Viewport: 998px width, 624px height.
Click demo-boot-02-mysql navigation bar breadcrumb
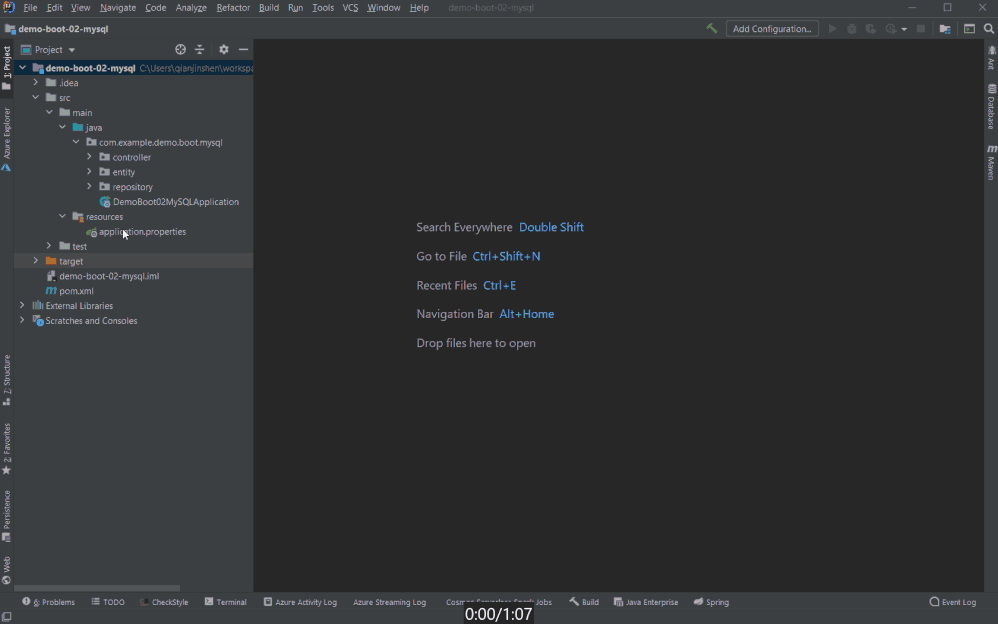coord(57,29)
